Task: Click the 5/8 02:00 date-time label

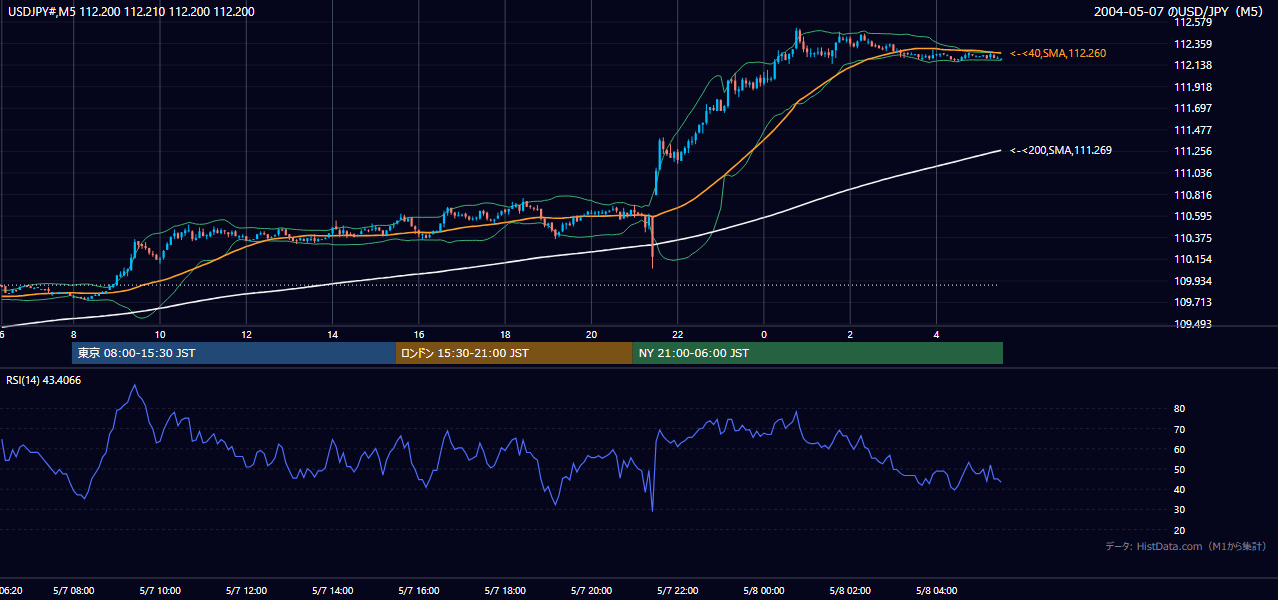Action: click(x=850, y=591)
